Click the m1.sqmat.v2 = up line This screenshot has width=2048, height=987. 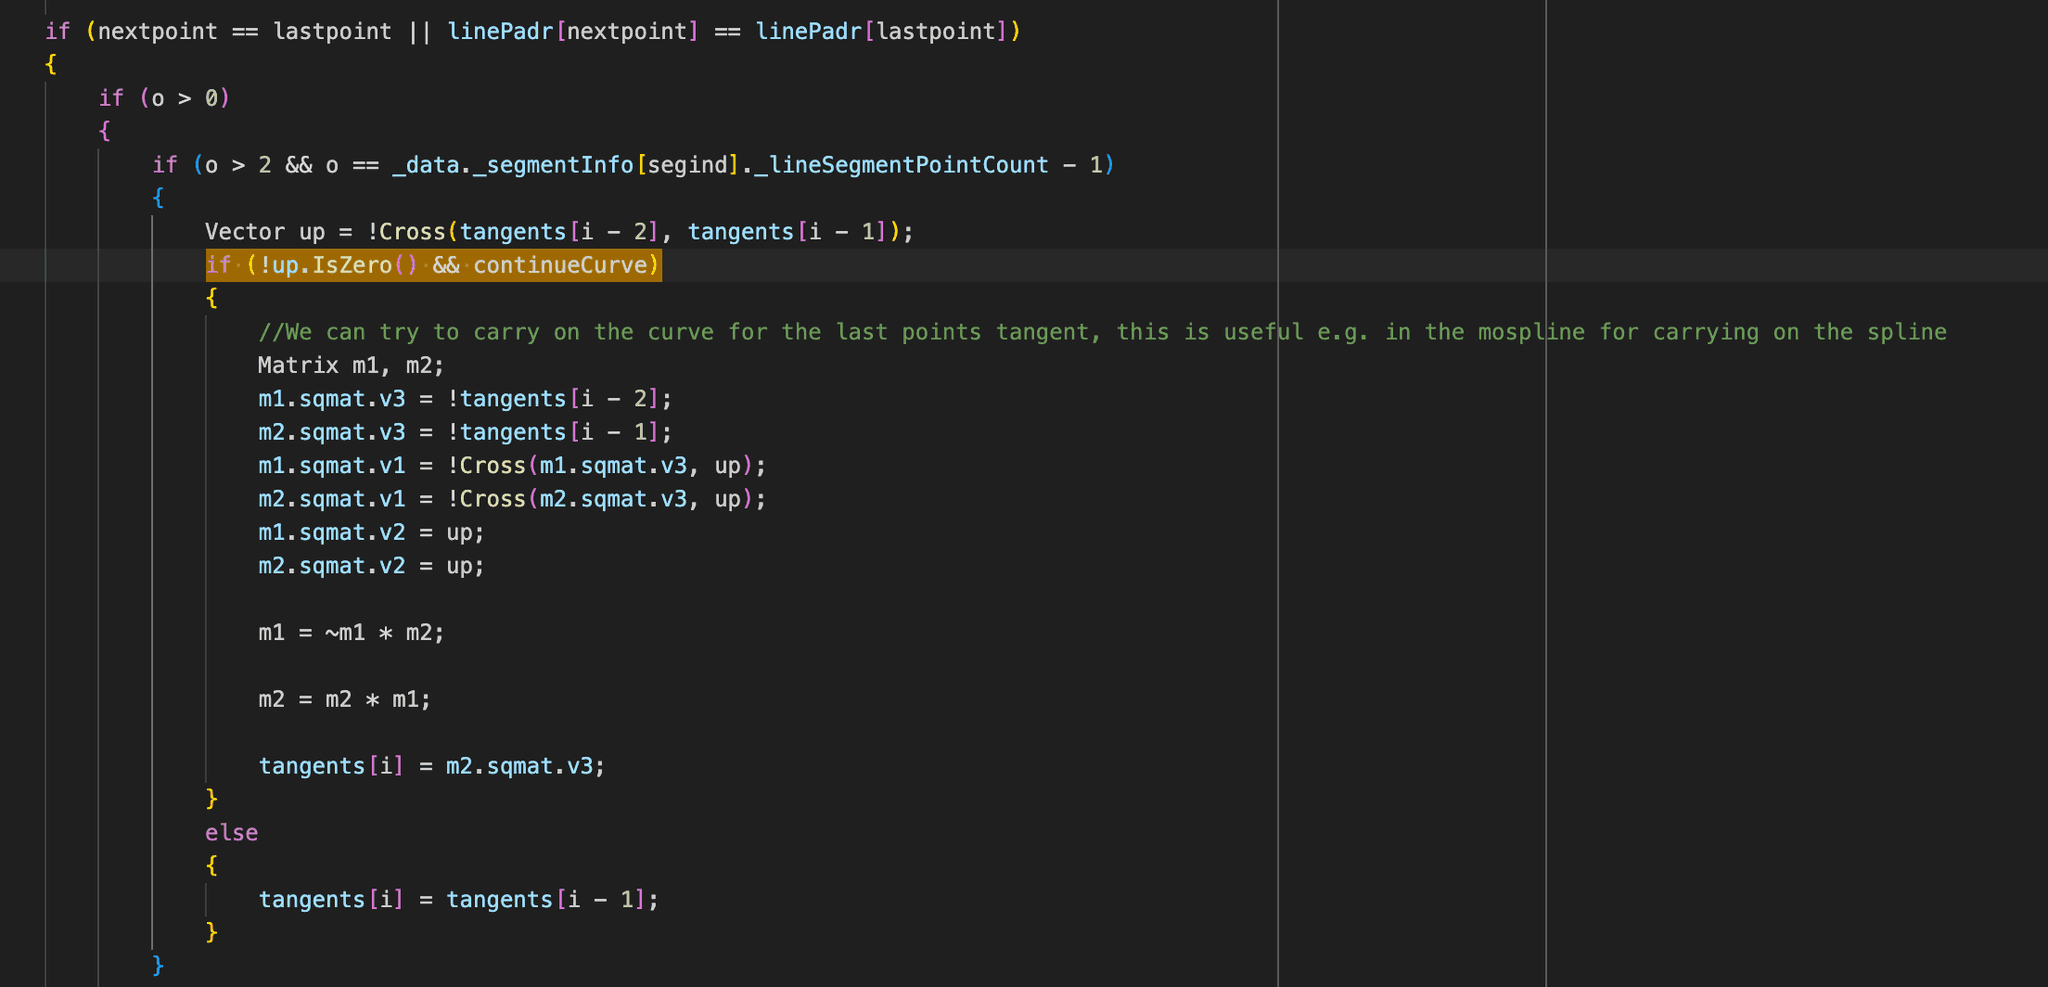pos(370,532)
